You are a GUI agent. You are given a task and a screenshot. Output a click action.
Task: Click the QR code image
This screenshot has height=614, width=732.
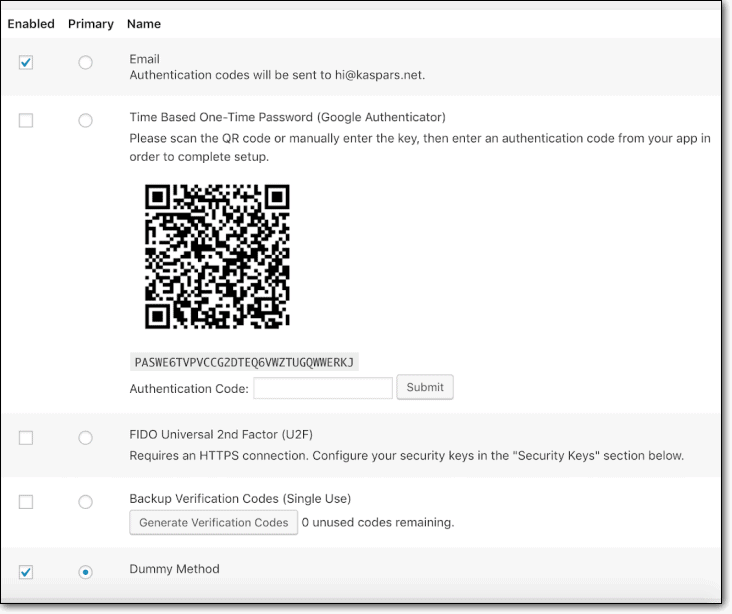(x=217, y=256)
